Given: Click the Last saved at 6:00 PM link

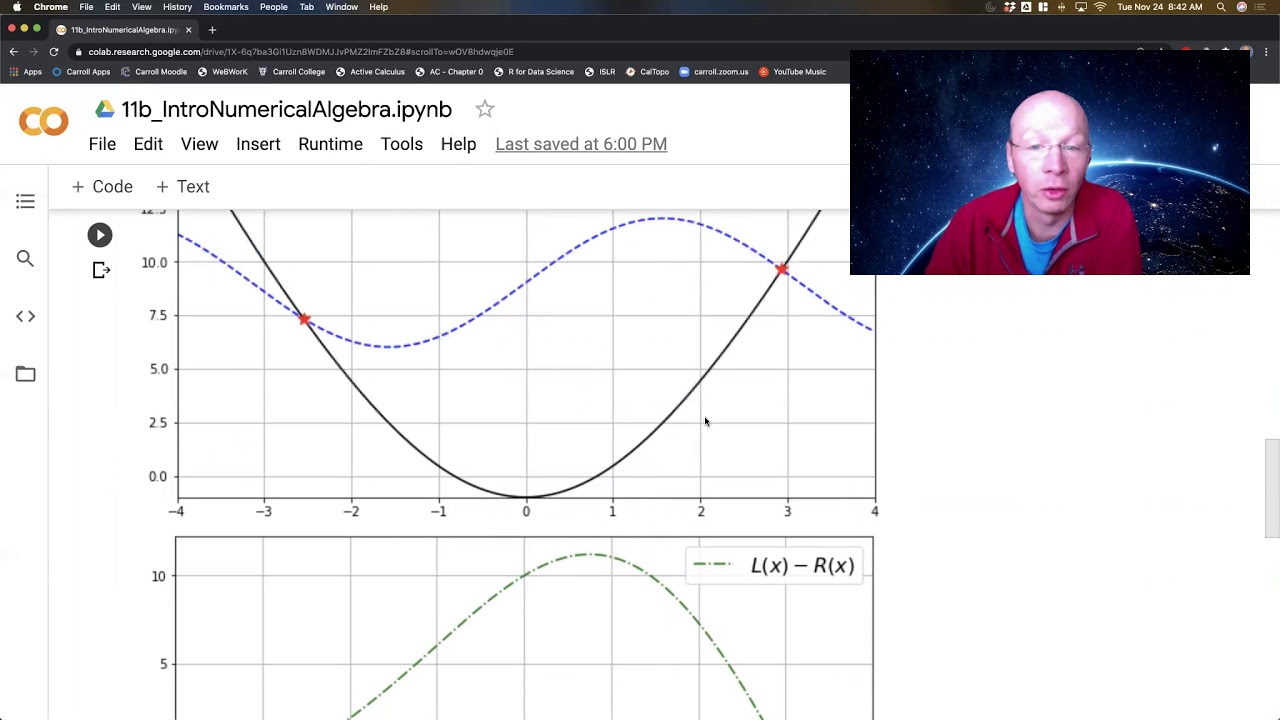Looking at the screenshot, I should pyautogui.click(x=581, y=144).
